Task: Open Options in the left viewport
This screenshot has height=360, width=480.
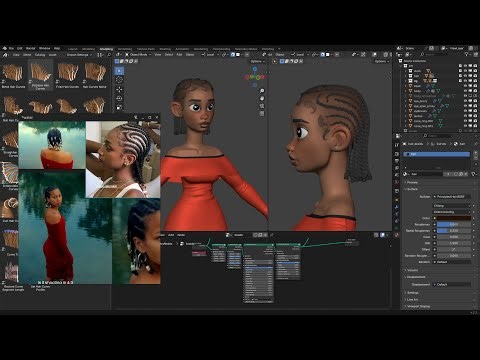Action: 257,61
